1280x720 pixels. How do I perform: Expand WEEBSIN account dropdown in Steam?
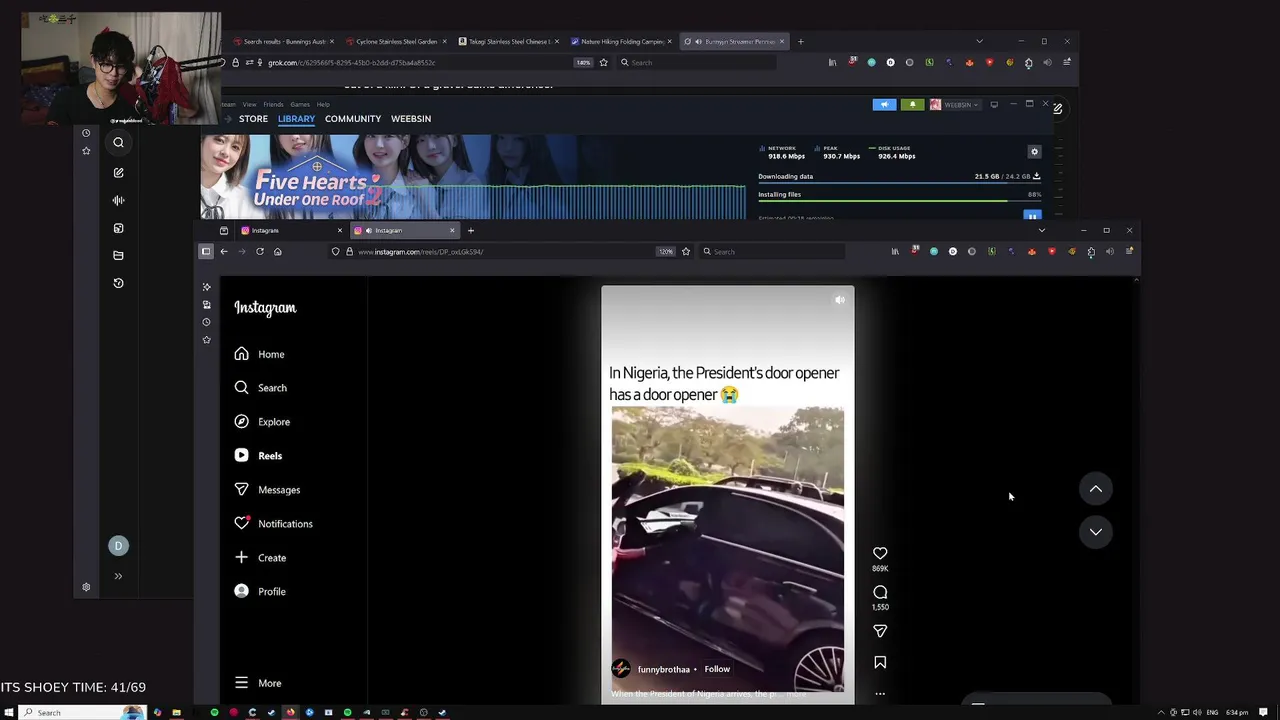[x=954, y=104]
